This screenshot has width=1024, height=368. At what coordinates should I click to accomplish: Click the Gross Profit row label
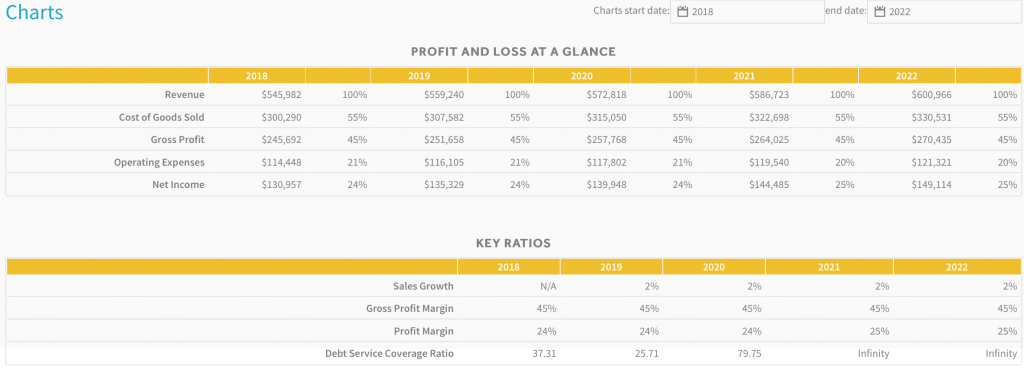click(178, 140)
